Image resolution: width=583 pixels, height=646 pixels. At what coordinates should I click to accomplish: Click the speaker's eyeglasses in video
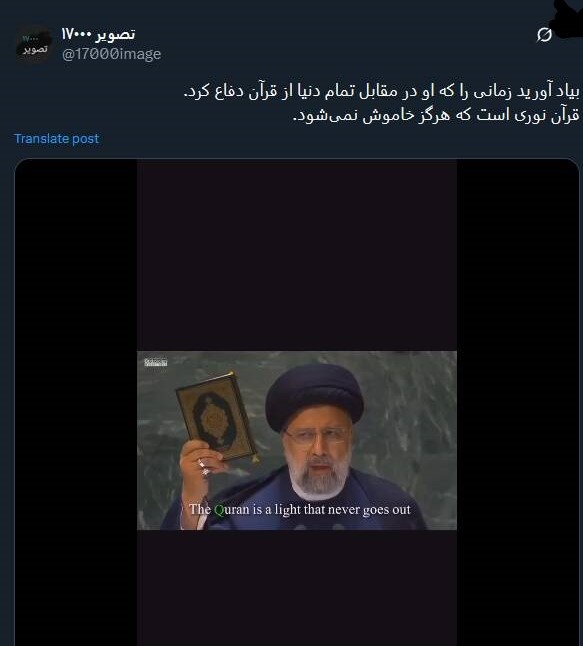coord(316,436)
